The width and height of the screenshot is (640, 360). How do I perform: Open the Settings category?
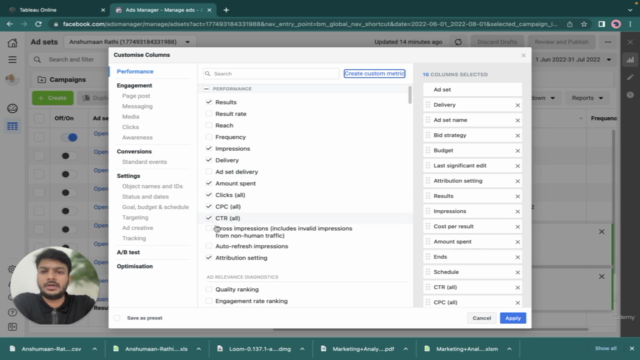129,176
